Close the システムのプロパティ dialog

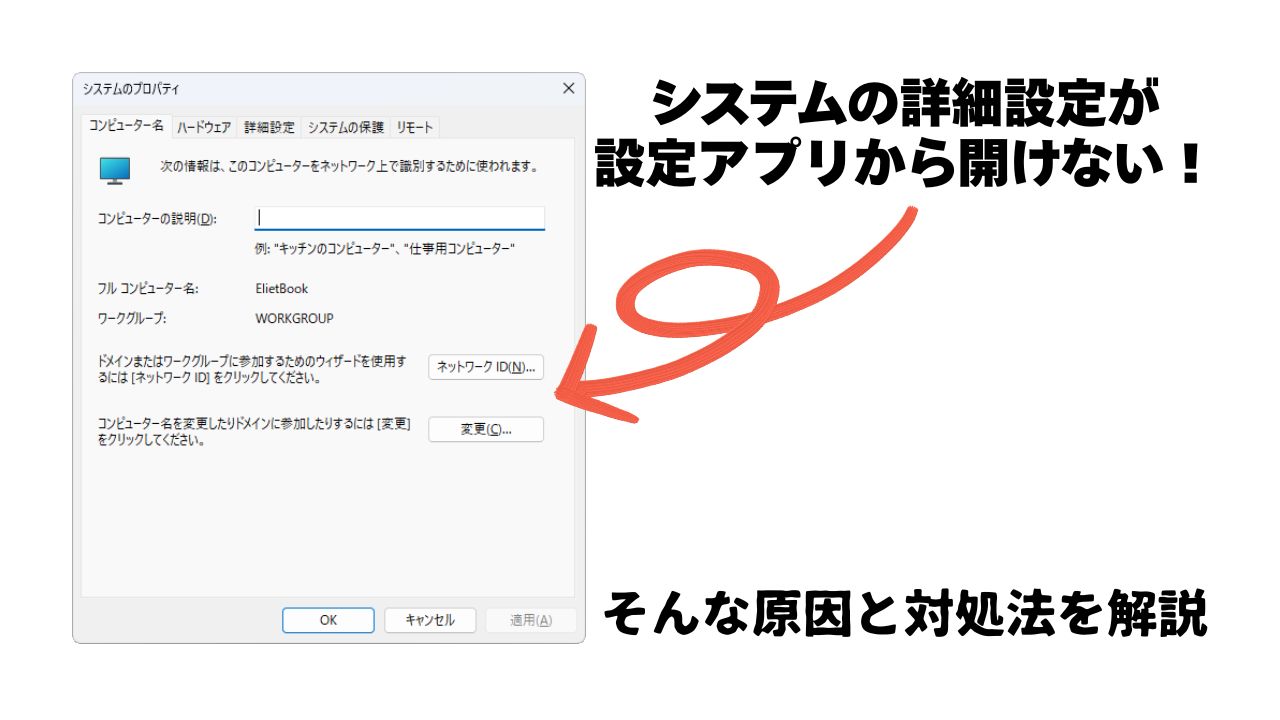(568, 89)
